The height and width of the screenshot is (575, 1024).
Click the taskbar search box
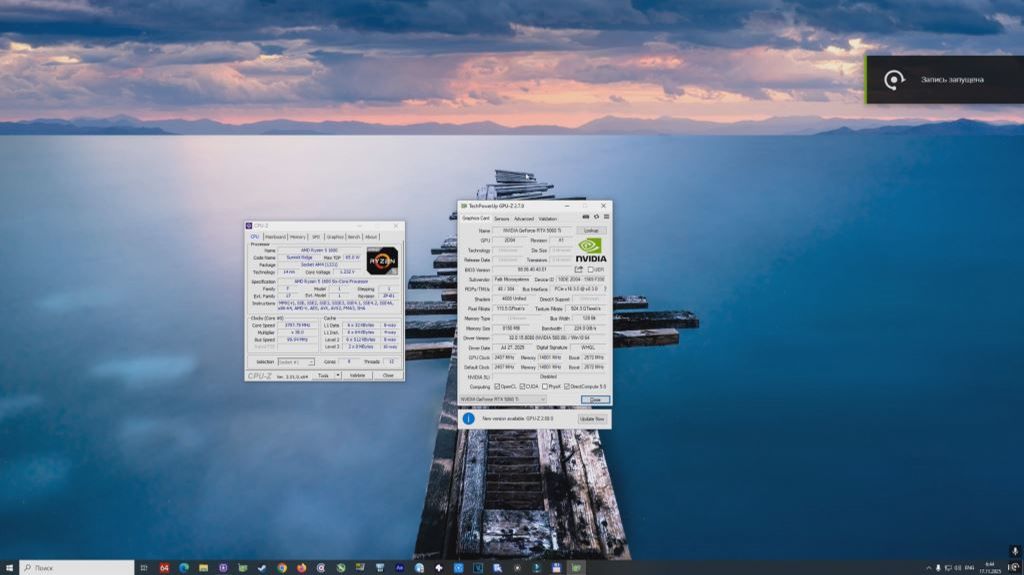[76, 568]
